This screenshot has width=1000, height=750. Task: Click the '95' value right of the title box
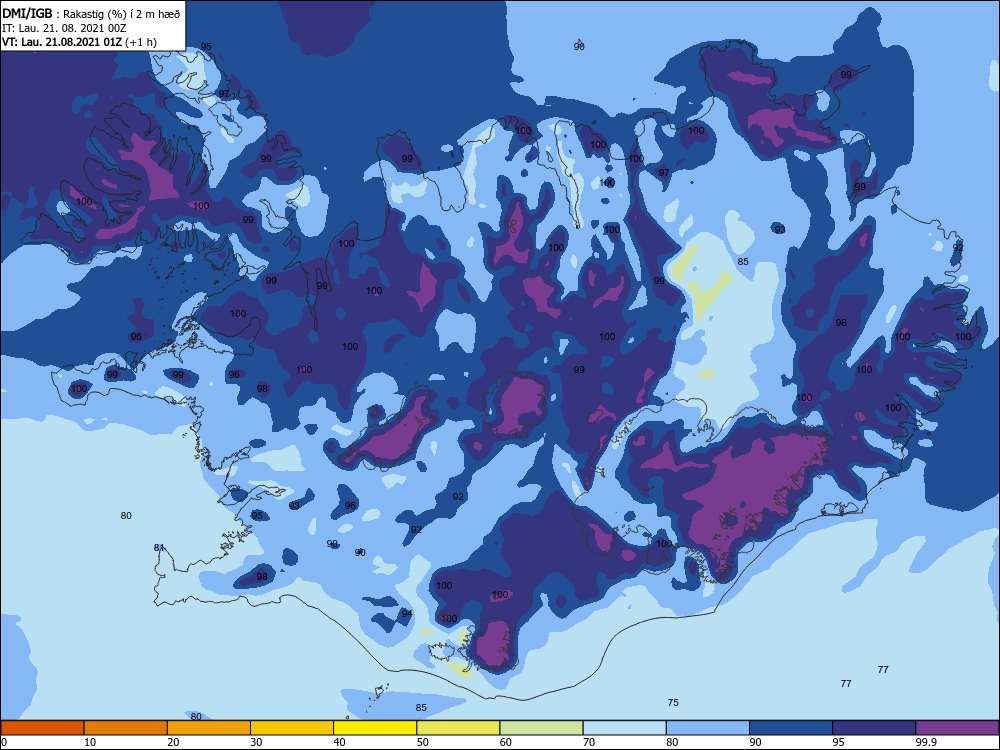pos(206,47)
